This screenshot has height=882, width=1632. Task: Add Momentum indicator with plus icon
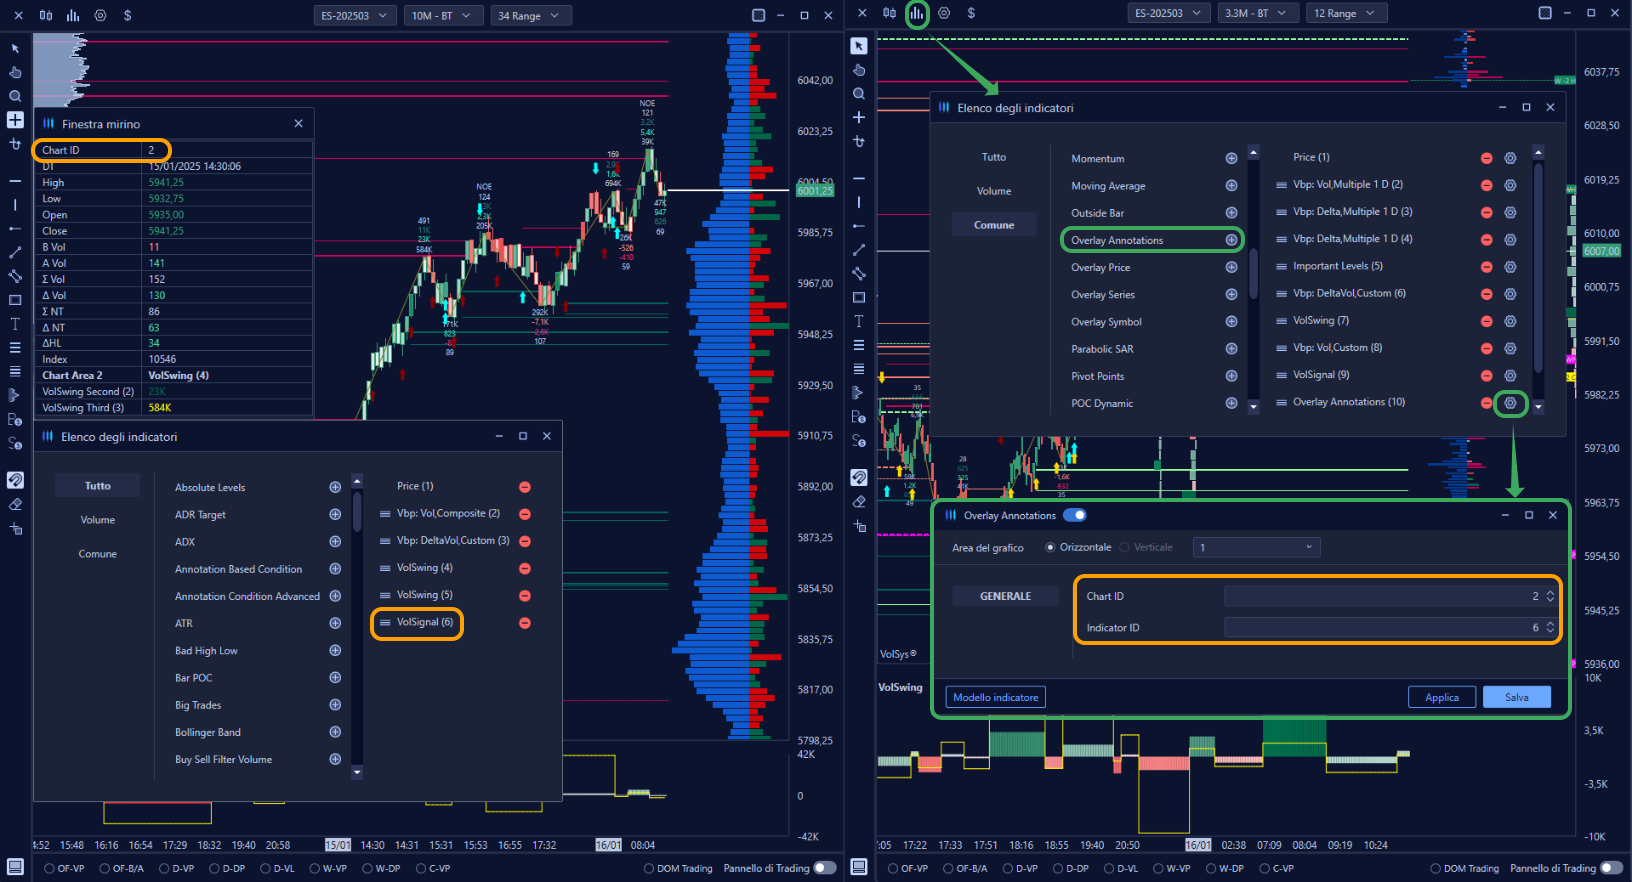point(1231,158)
